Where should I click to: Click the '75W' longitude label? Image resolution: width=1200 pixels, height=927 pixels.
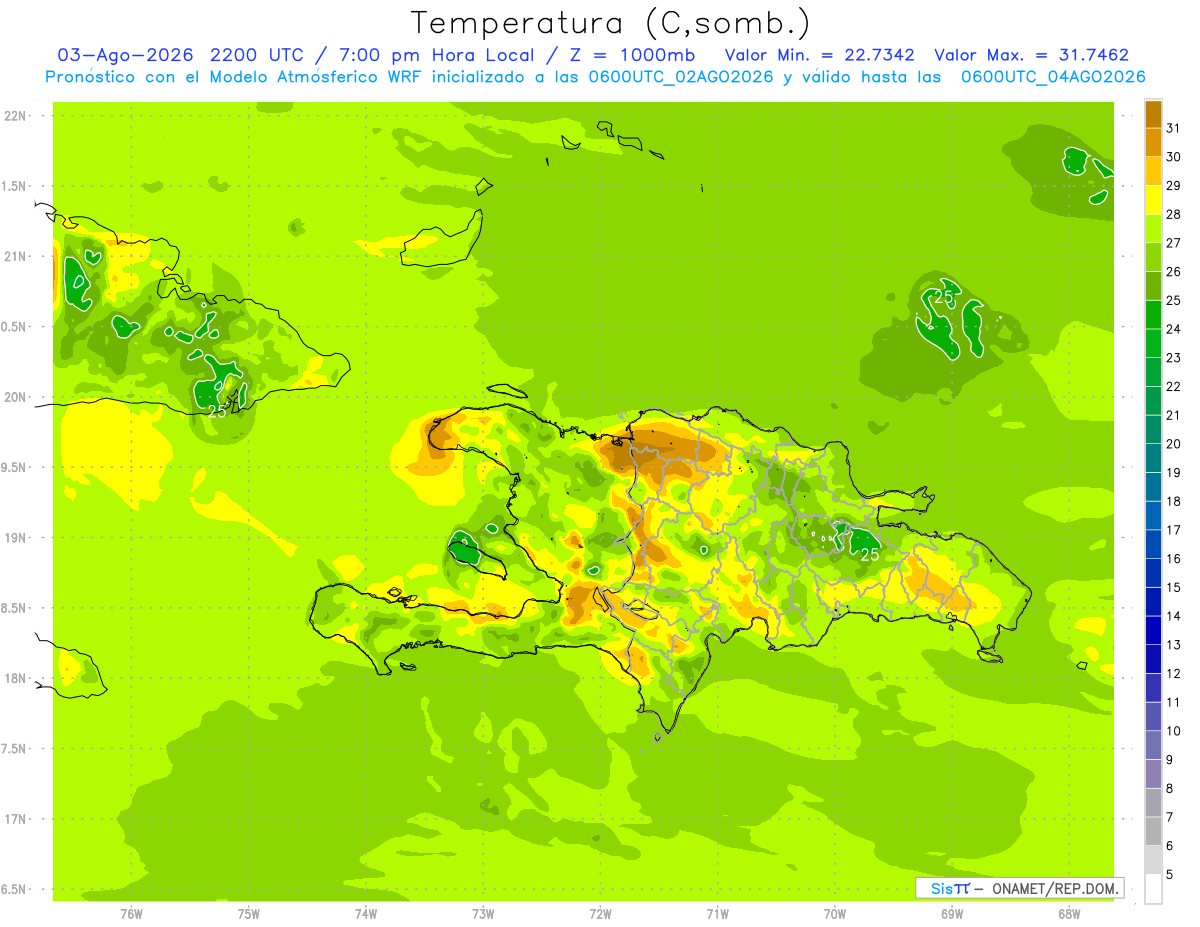[248, 913]
